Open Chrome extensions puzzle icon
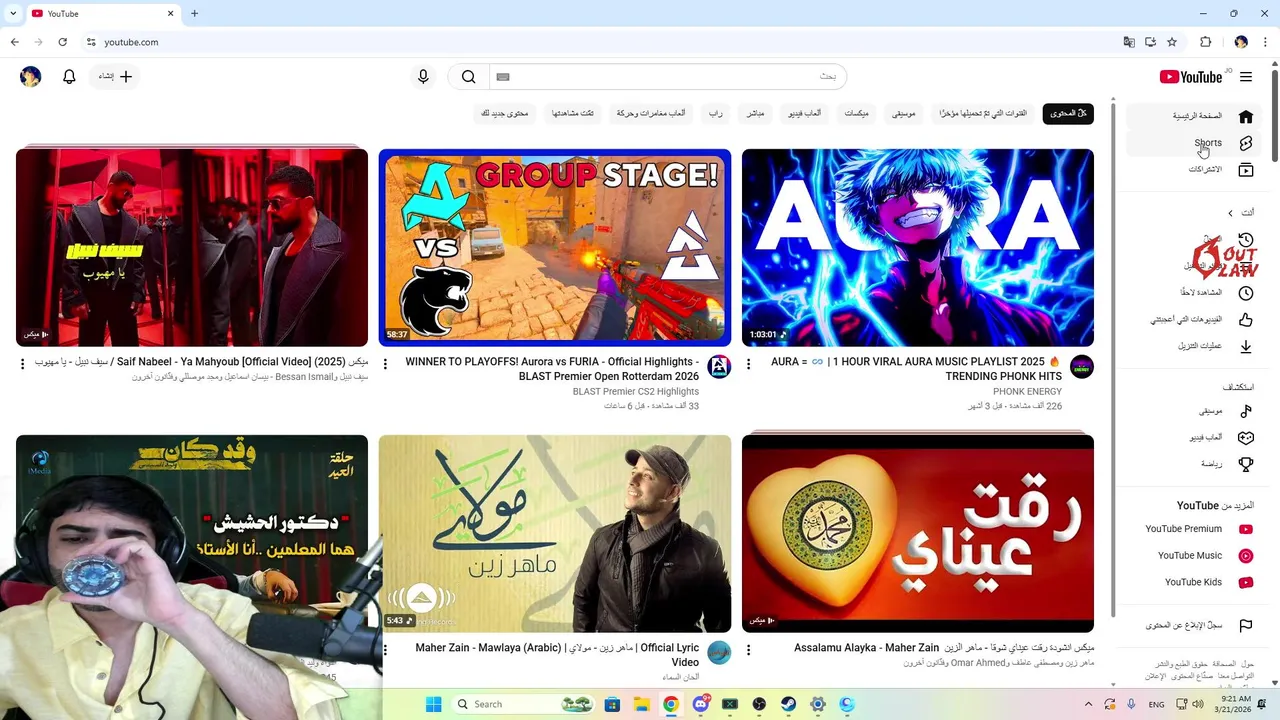1280x720 pixels. 1206,42
